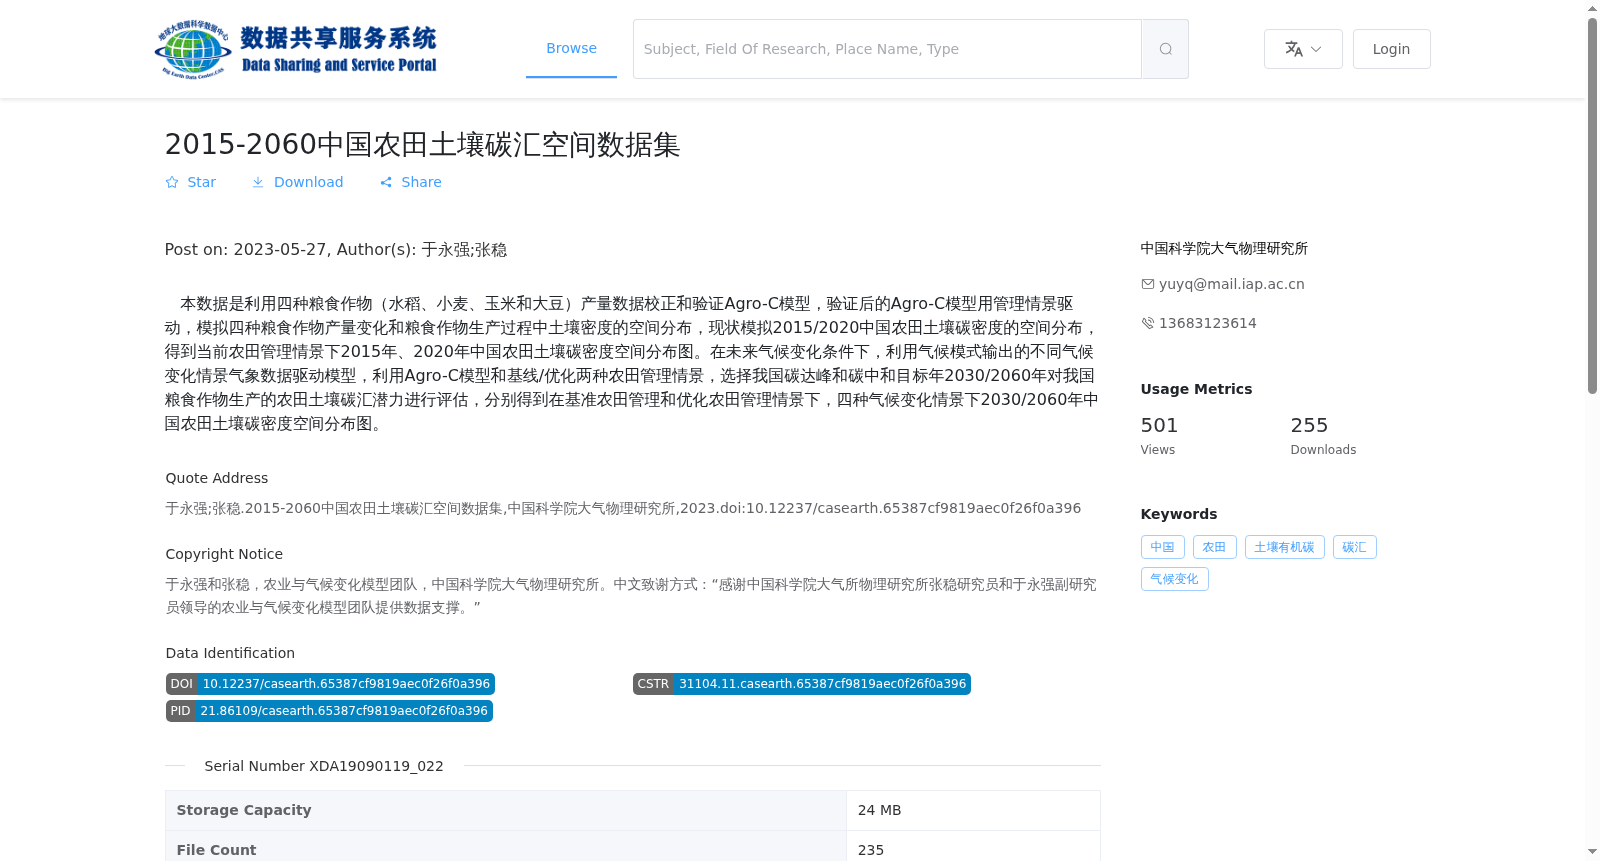Screen dimensions: 1600x861
Task: Click the Share link text
Action: coord(421,182)
